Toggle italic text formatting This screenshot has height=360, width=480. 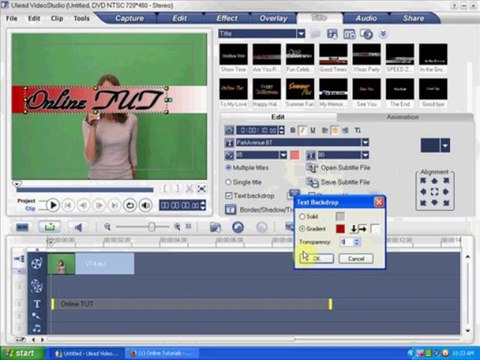(303, 130)
